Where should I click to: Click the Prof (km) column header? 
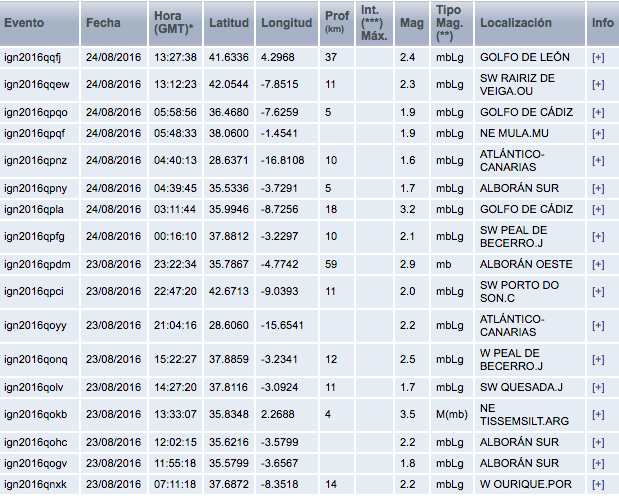coord(337,22)
